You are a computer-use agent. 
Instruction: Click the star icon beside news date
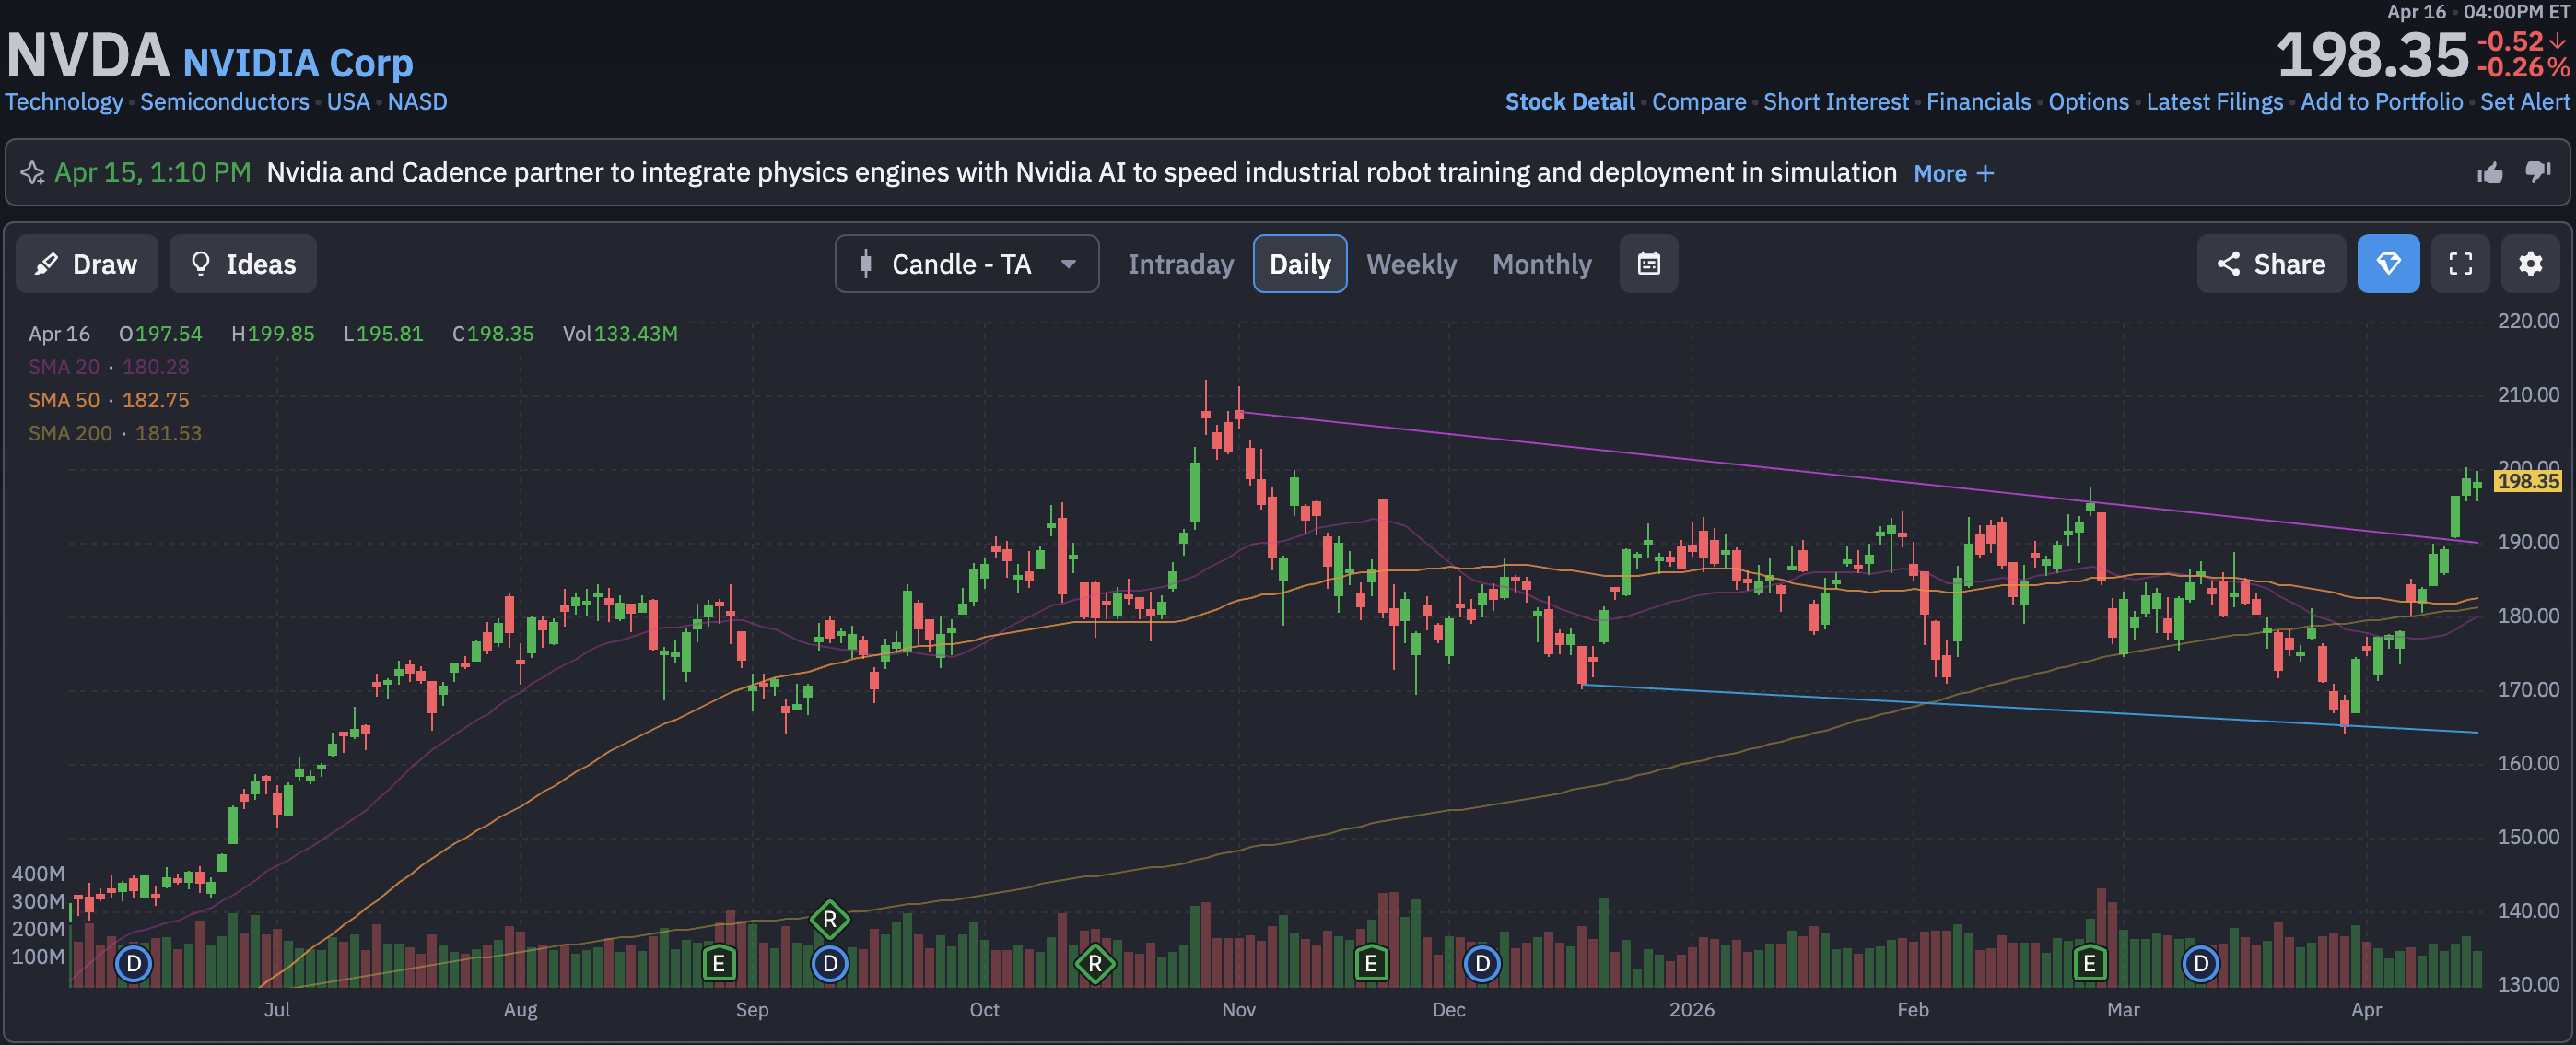(32, 173)
